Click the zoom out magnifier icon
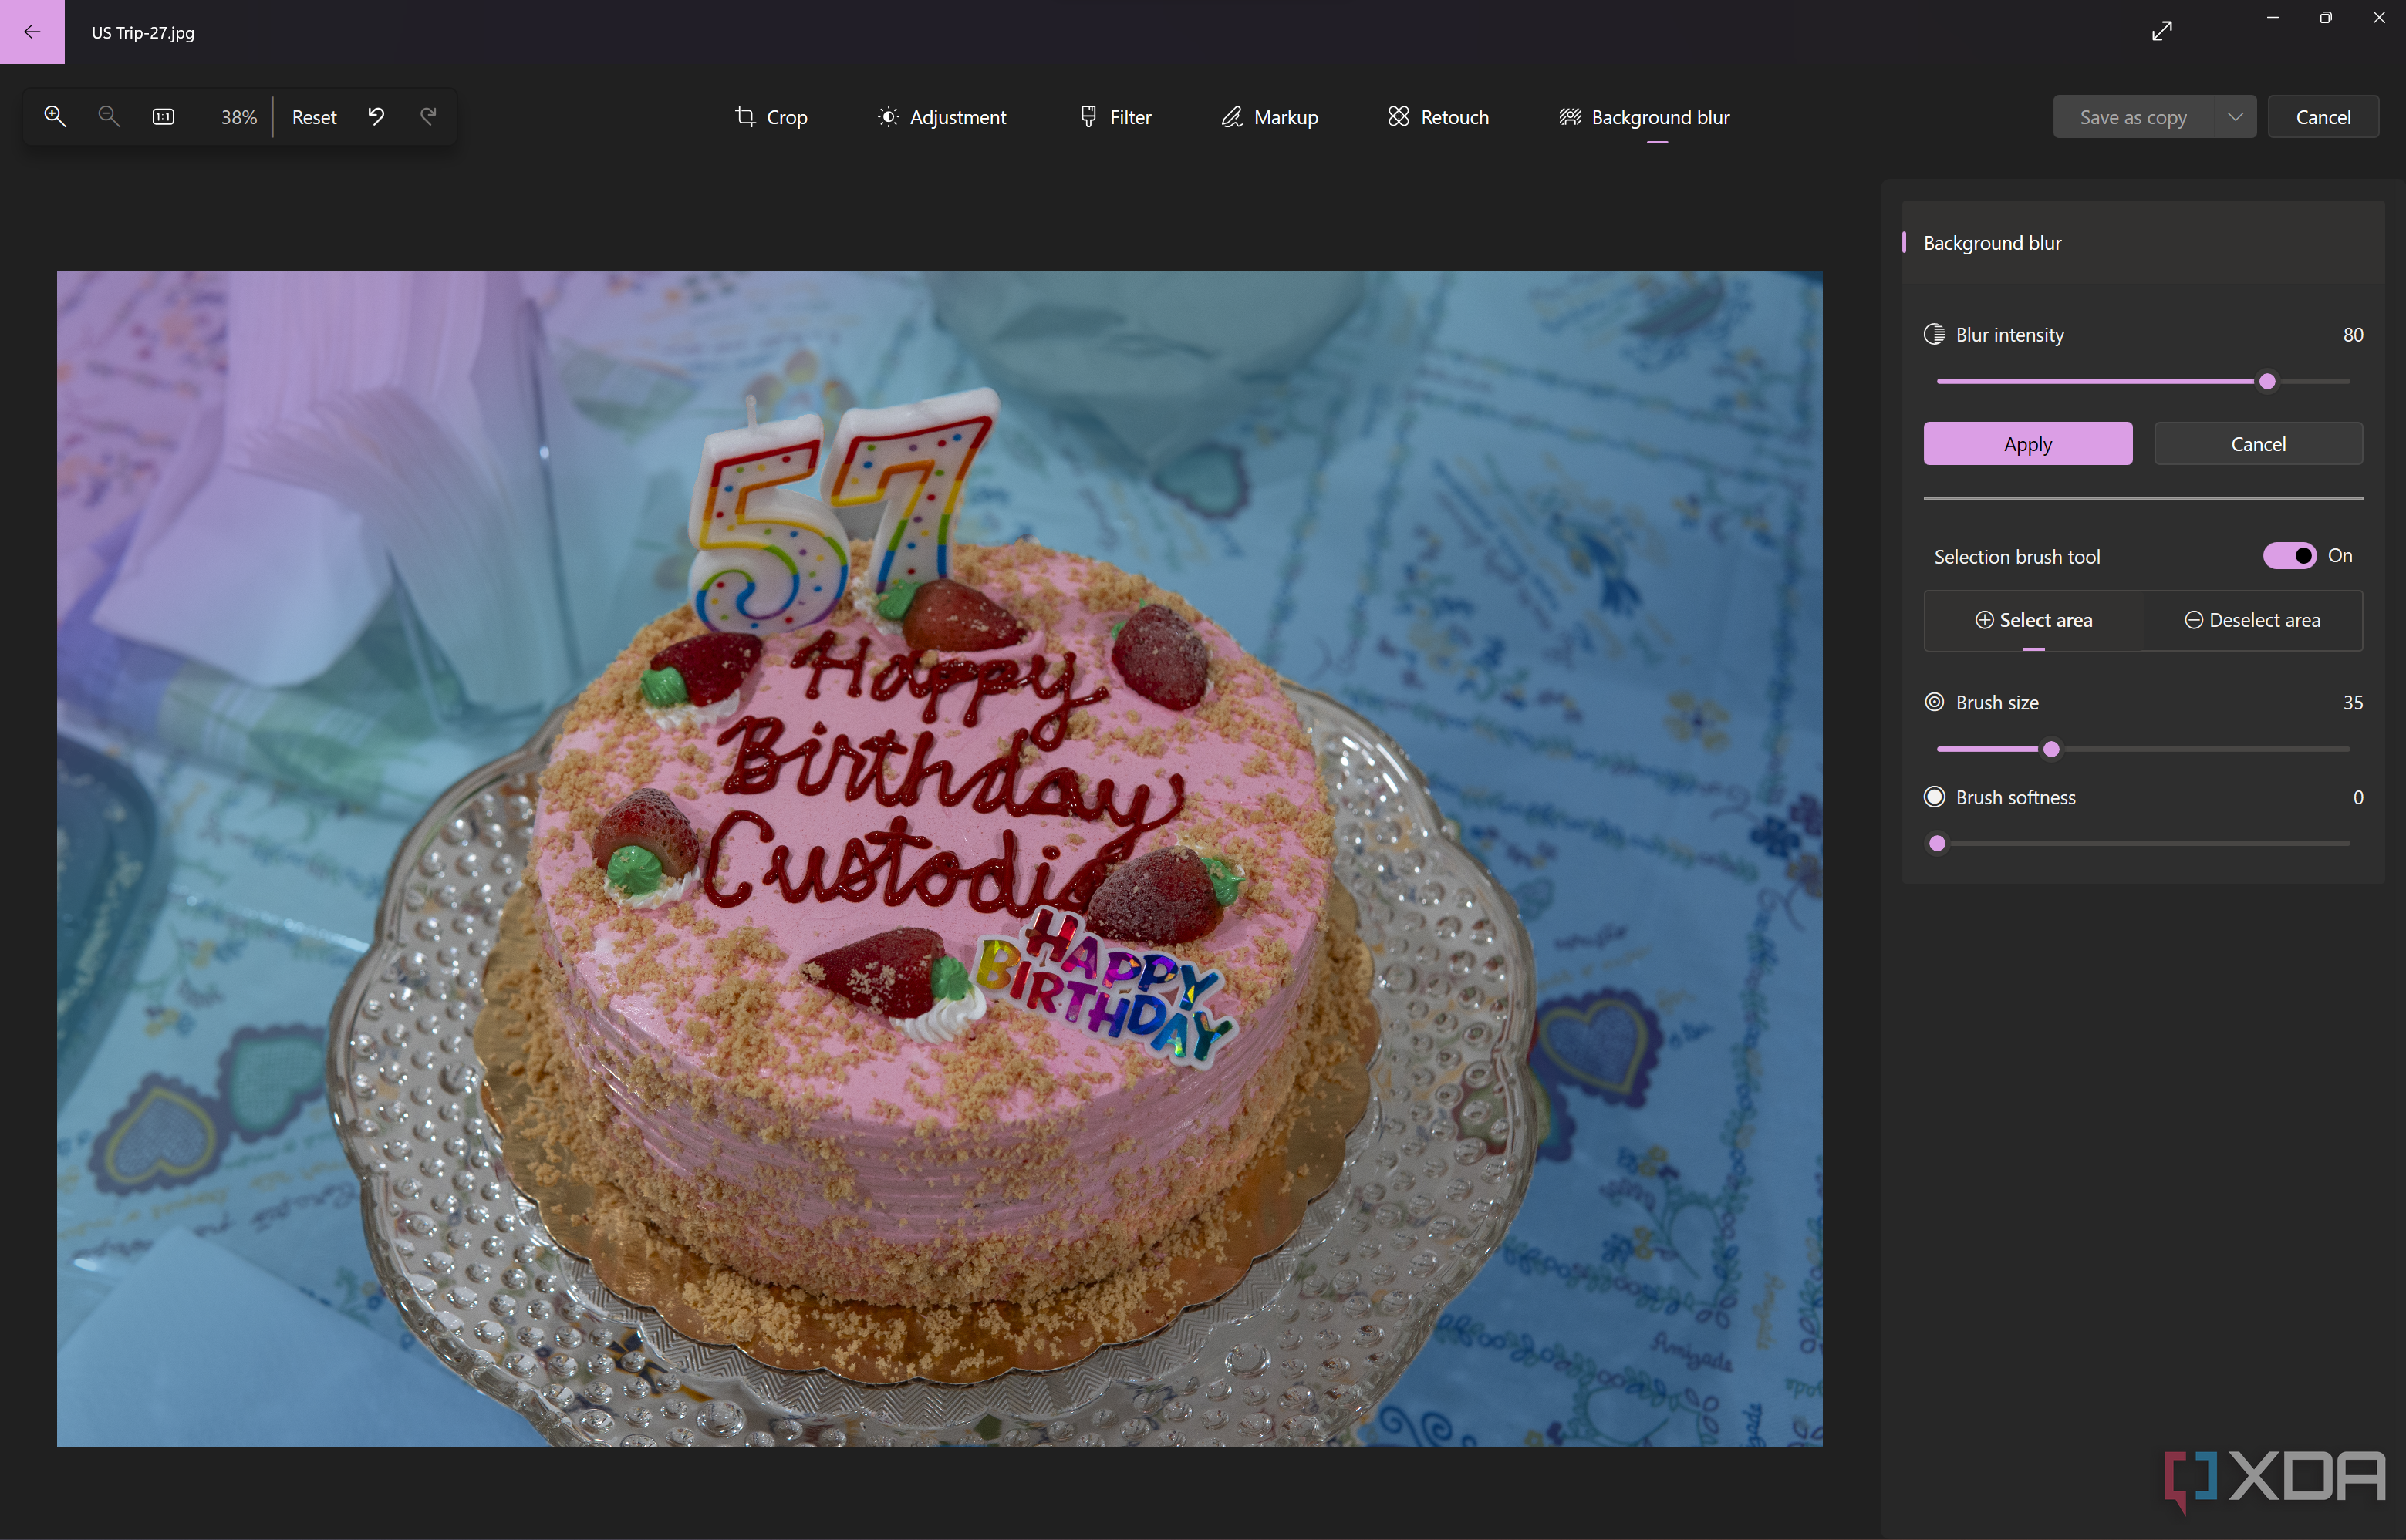 pyautogui.click(x=107, y=116)
